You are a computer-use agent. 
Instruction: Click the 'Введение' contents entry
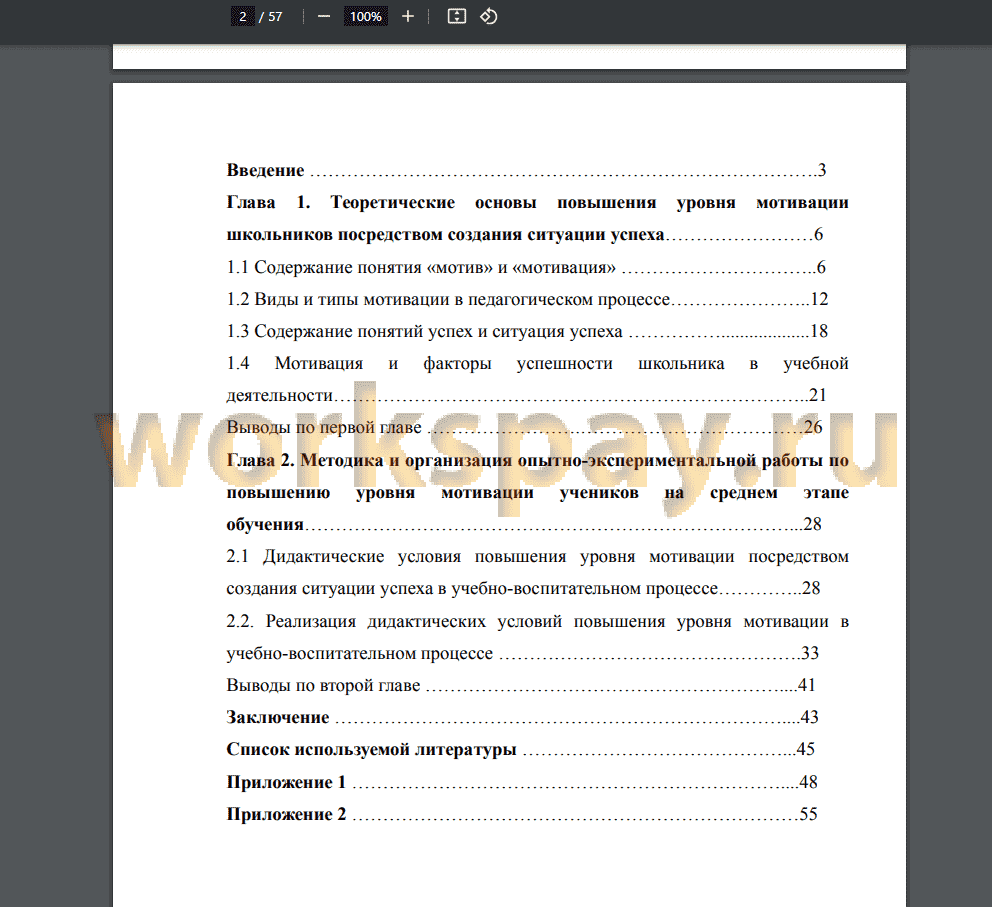coord(526,170)
